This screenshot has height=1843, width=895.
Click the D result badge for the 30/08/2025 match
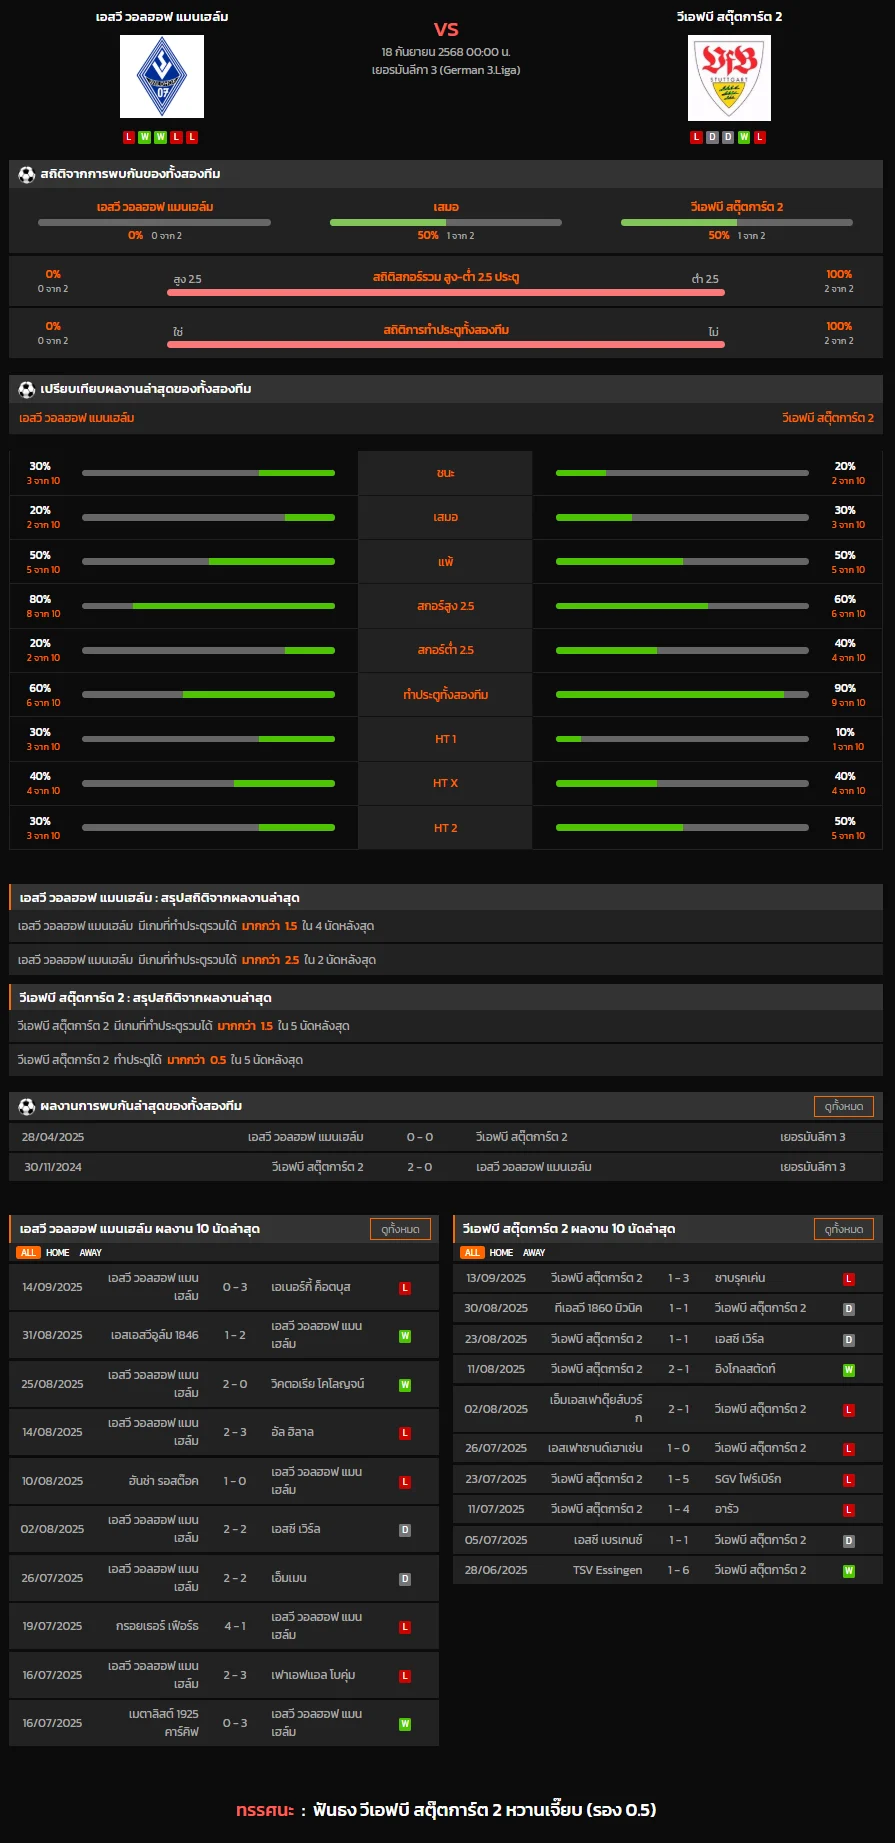pos(849,1309)
